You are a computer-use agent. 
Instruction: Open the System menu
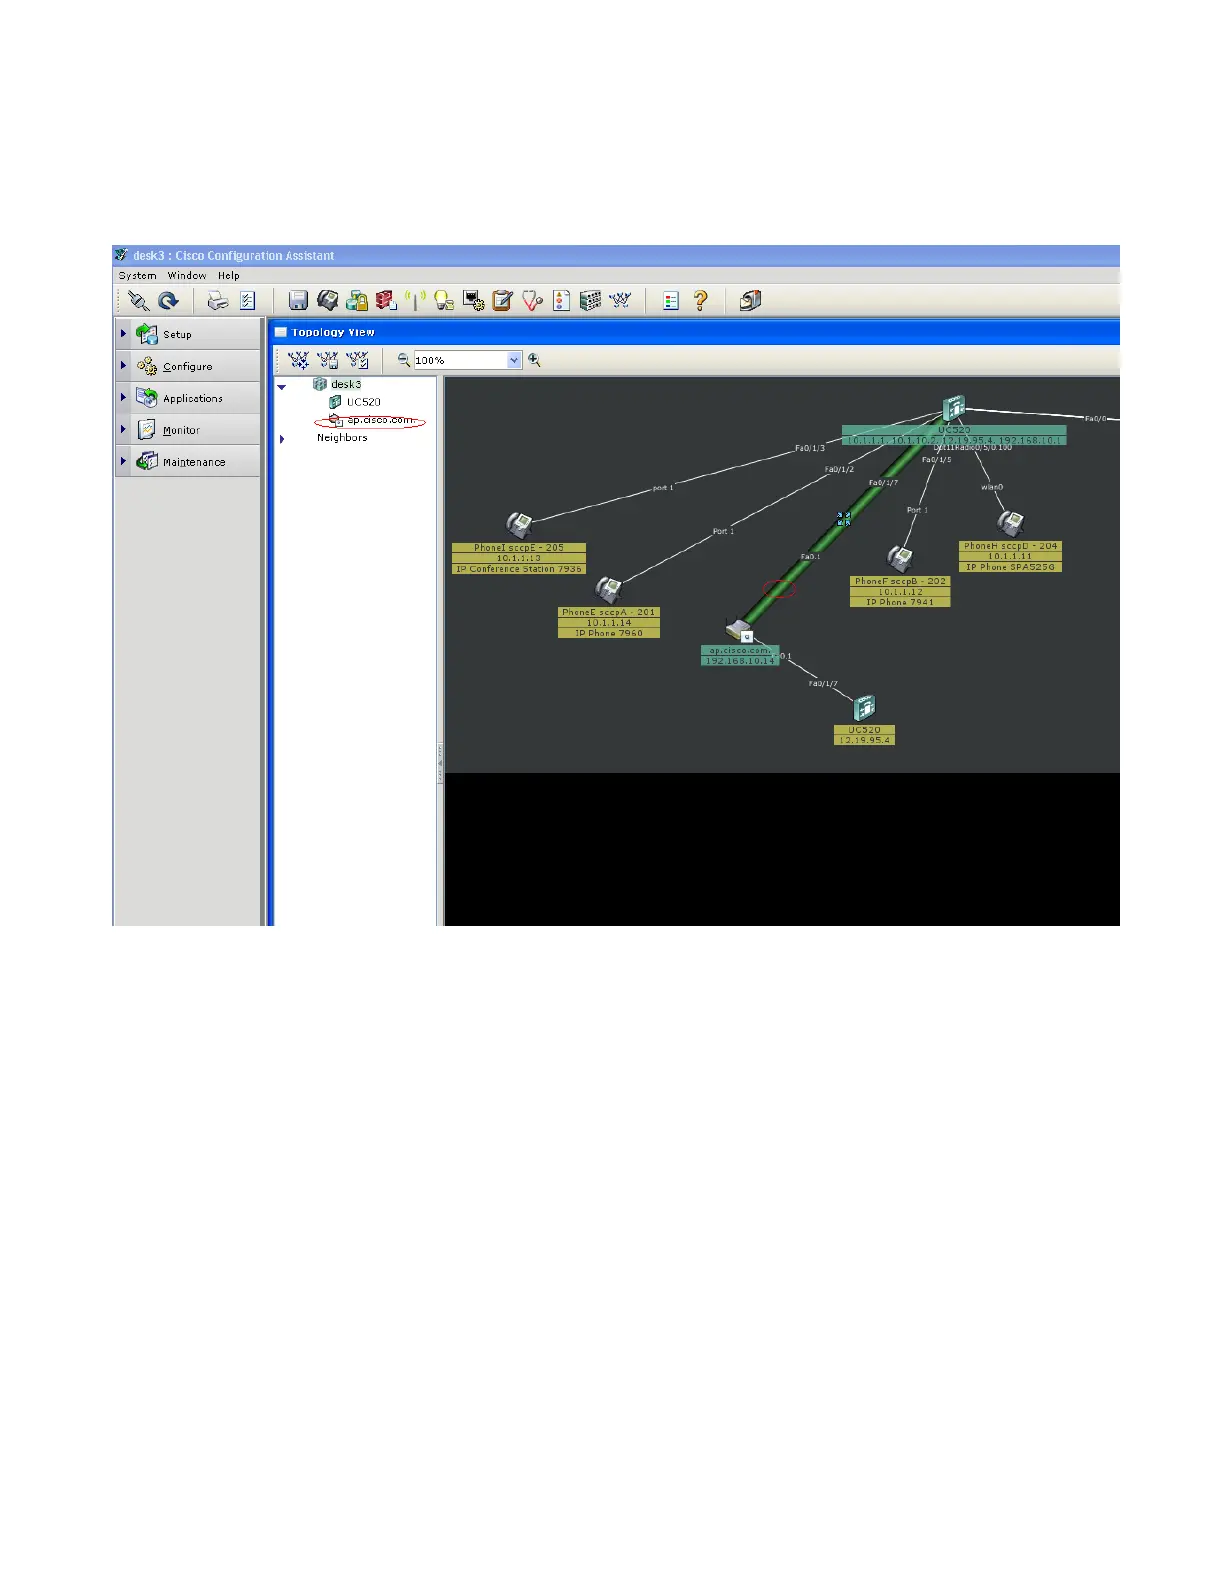[138, 276]
